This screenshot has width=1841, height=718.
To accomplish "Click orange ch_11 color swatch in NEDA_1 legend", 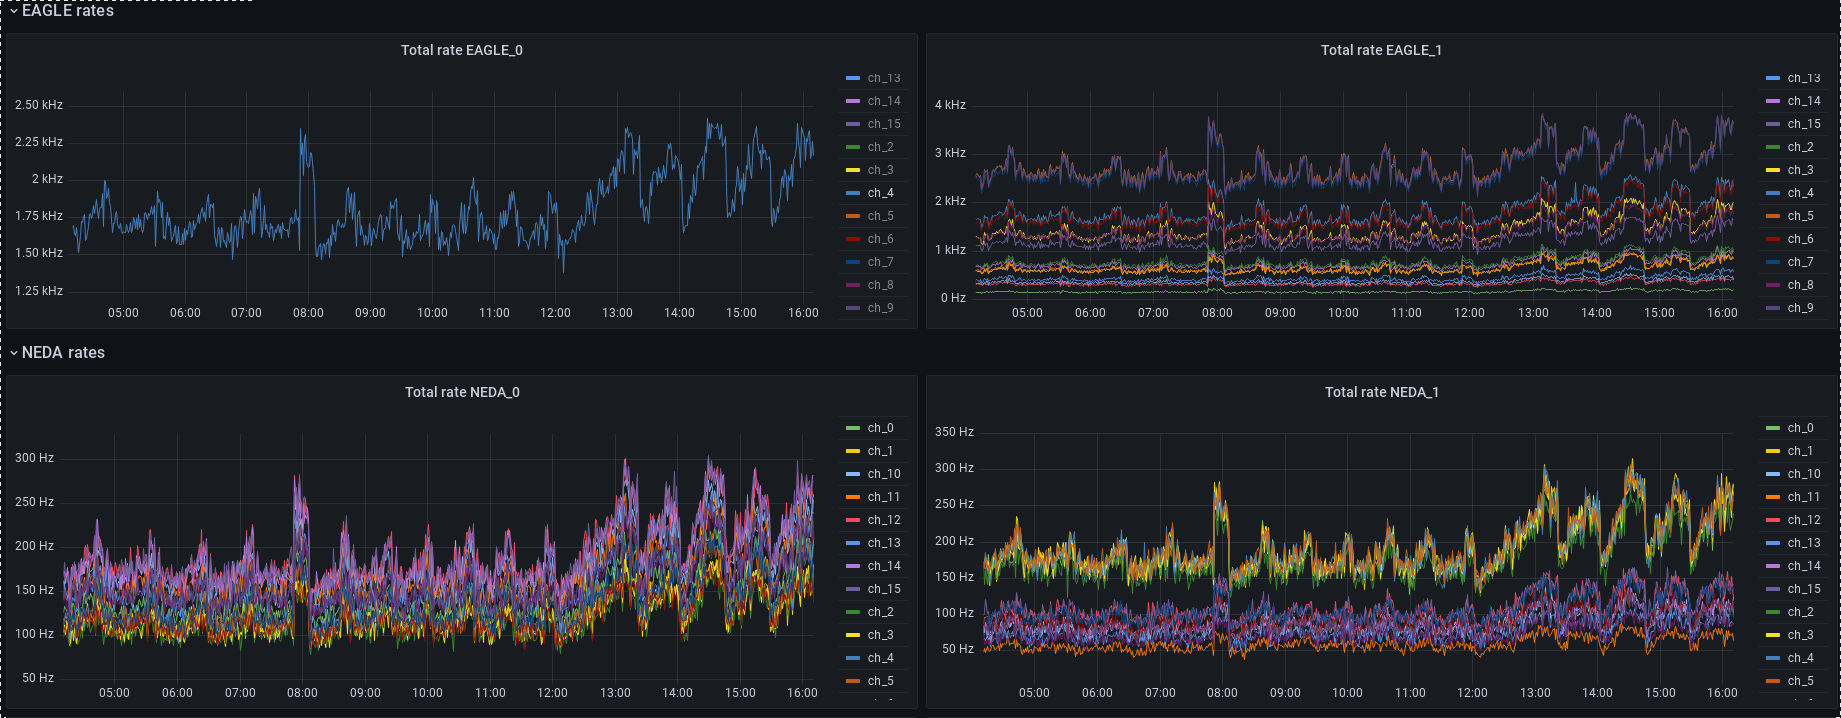I will pos(1772,497).
